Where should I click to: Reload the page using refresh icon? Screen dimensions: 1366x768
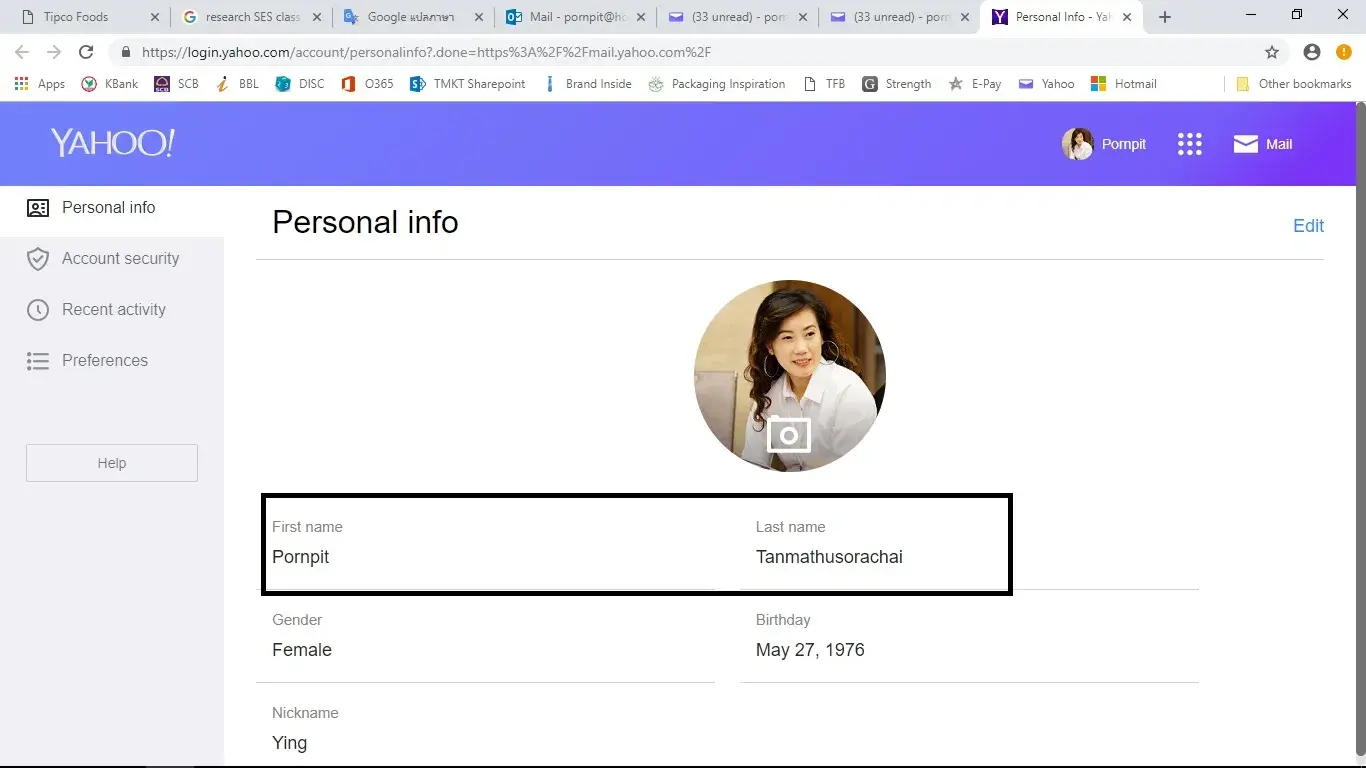click(x=86, y=52)
